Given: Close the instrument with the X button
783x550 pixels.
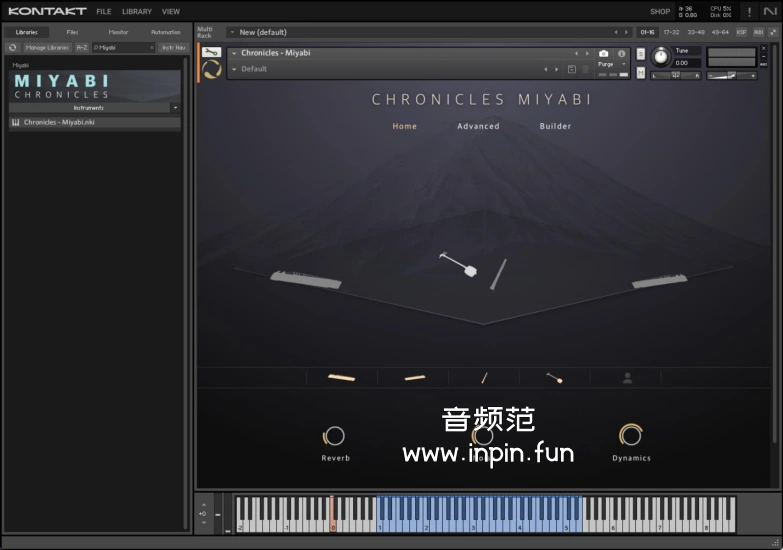Looking at the screenshot, I should (764, 48).
